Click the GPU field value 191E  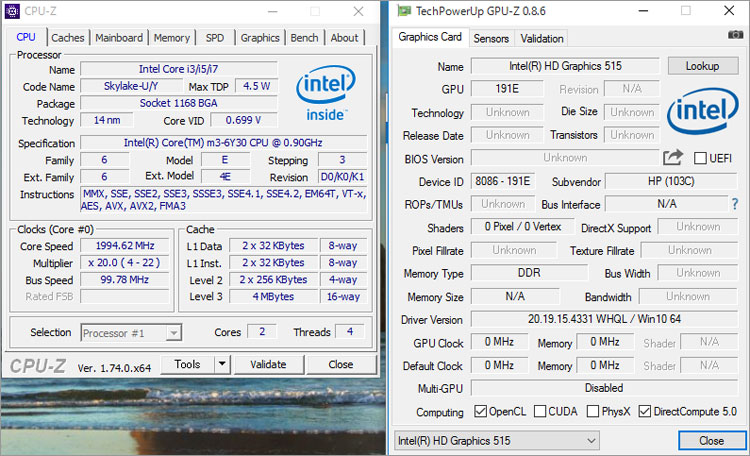coord(507,89)
